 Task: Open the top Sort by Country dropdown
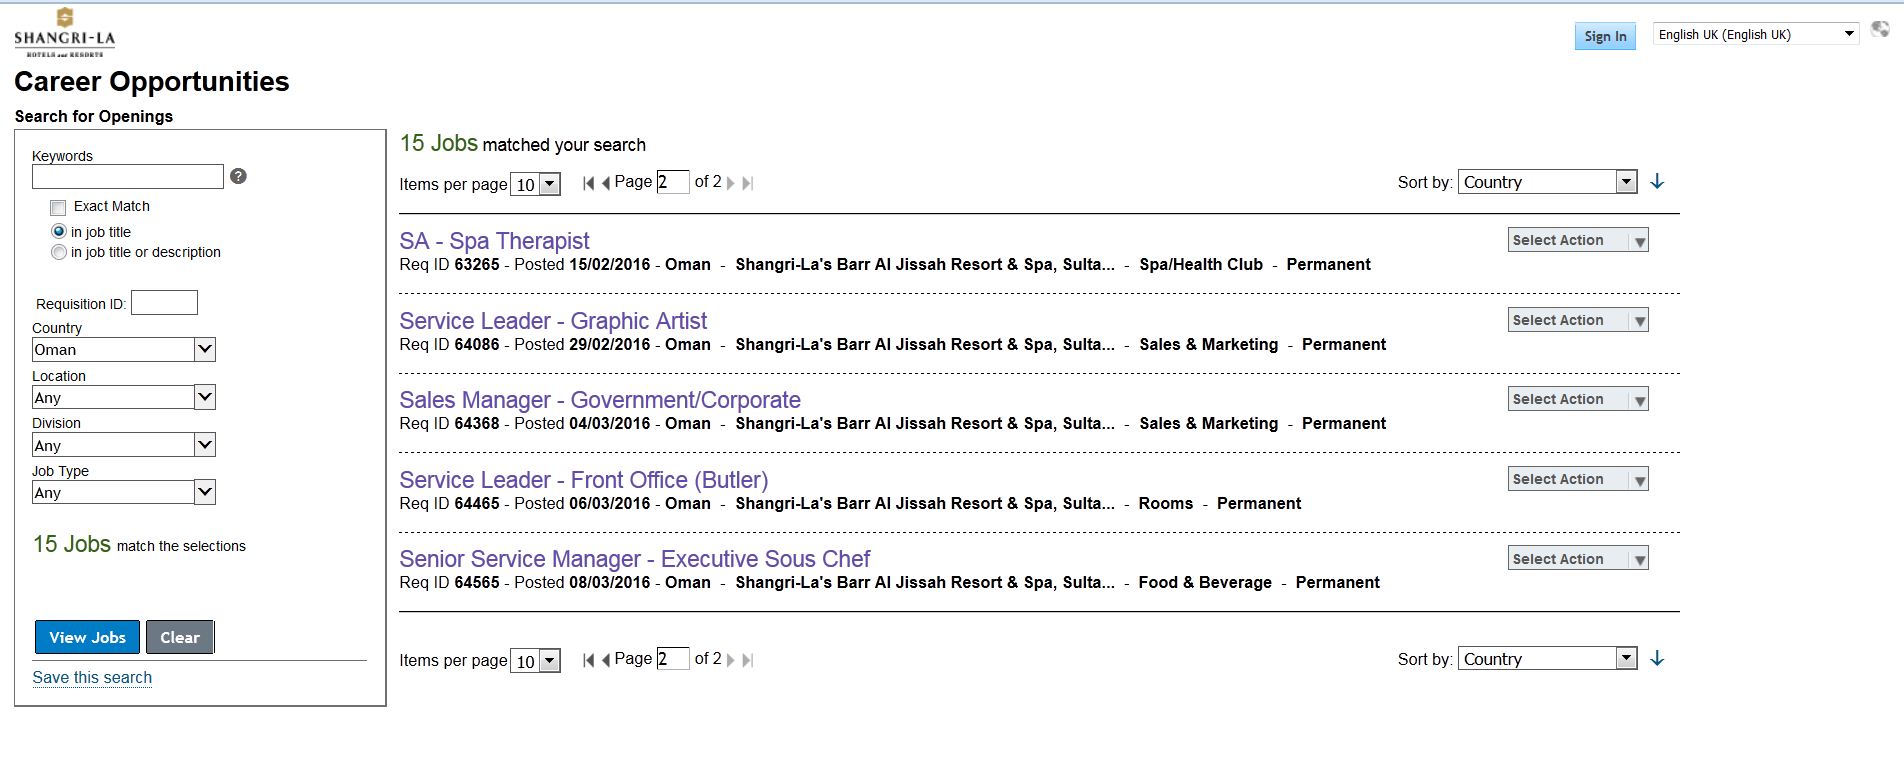coord(1546,182)
